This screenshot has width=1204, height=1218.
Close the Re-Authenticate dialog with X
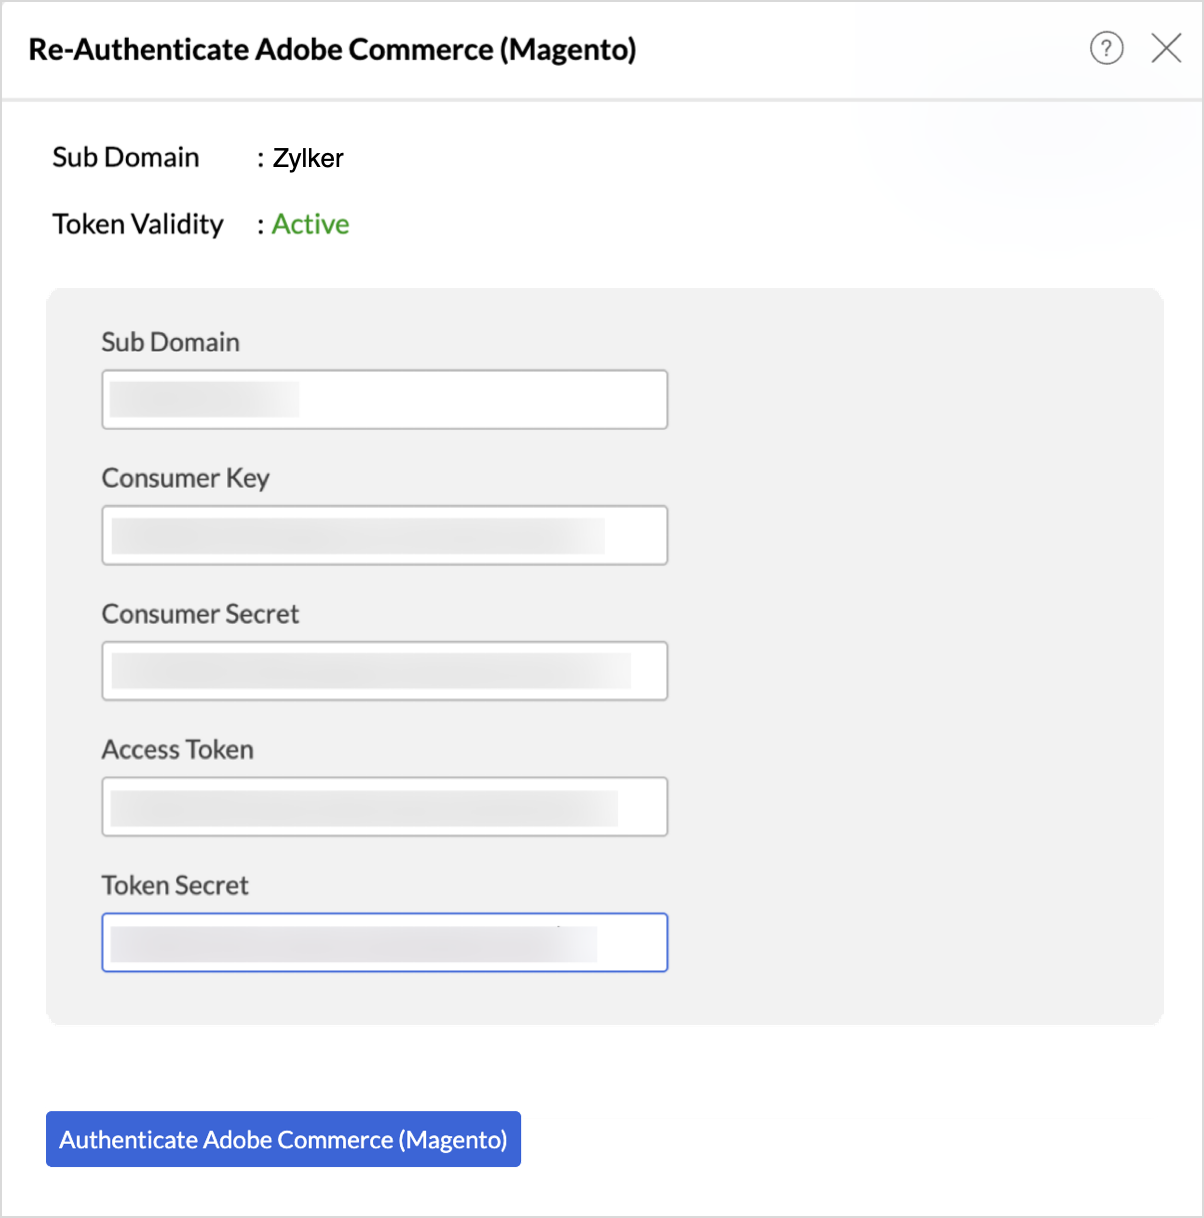pos(1166,48)
